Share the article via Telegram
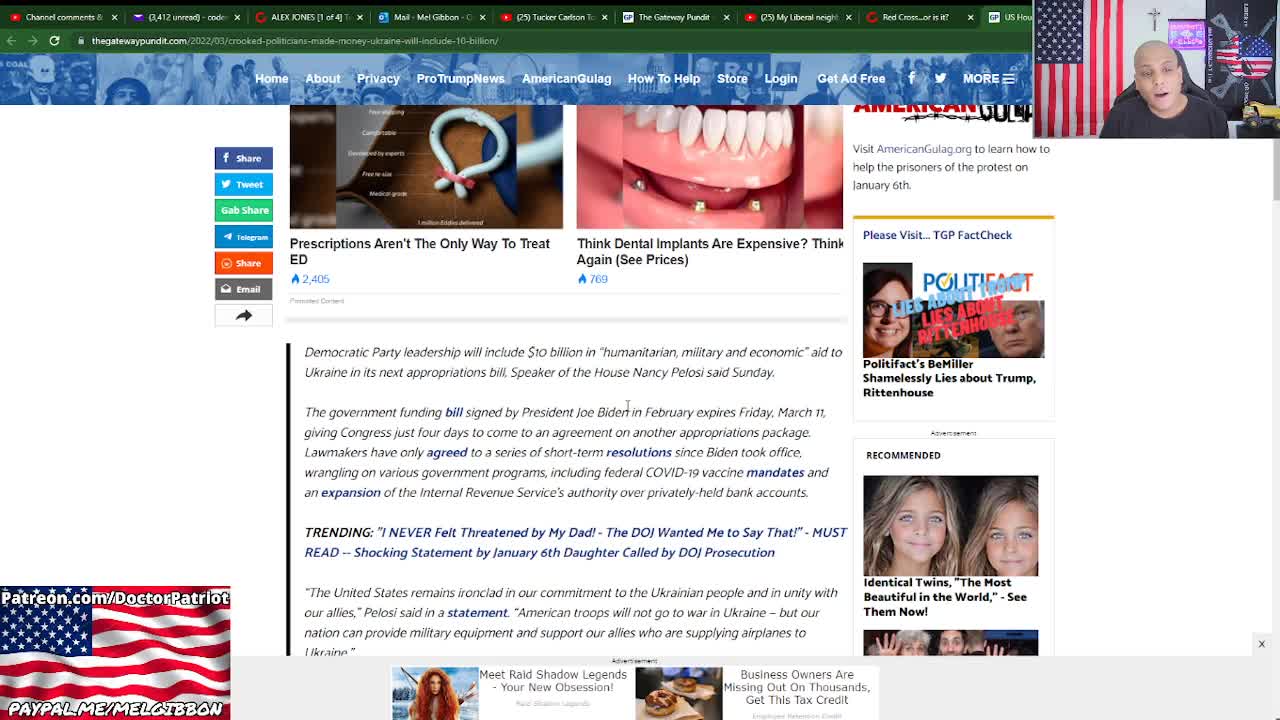Image resolution: width=1280 pixels, height=720 pixels. 243,237
